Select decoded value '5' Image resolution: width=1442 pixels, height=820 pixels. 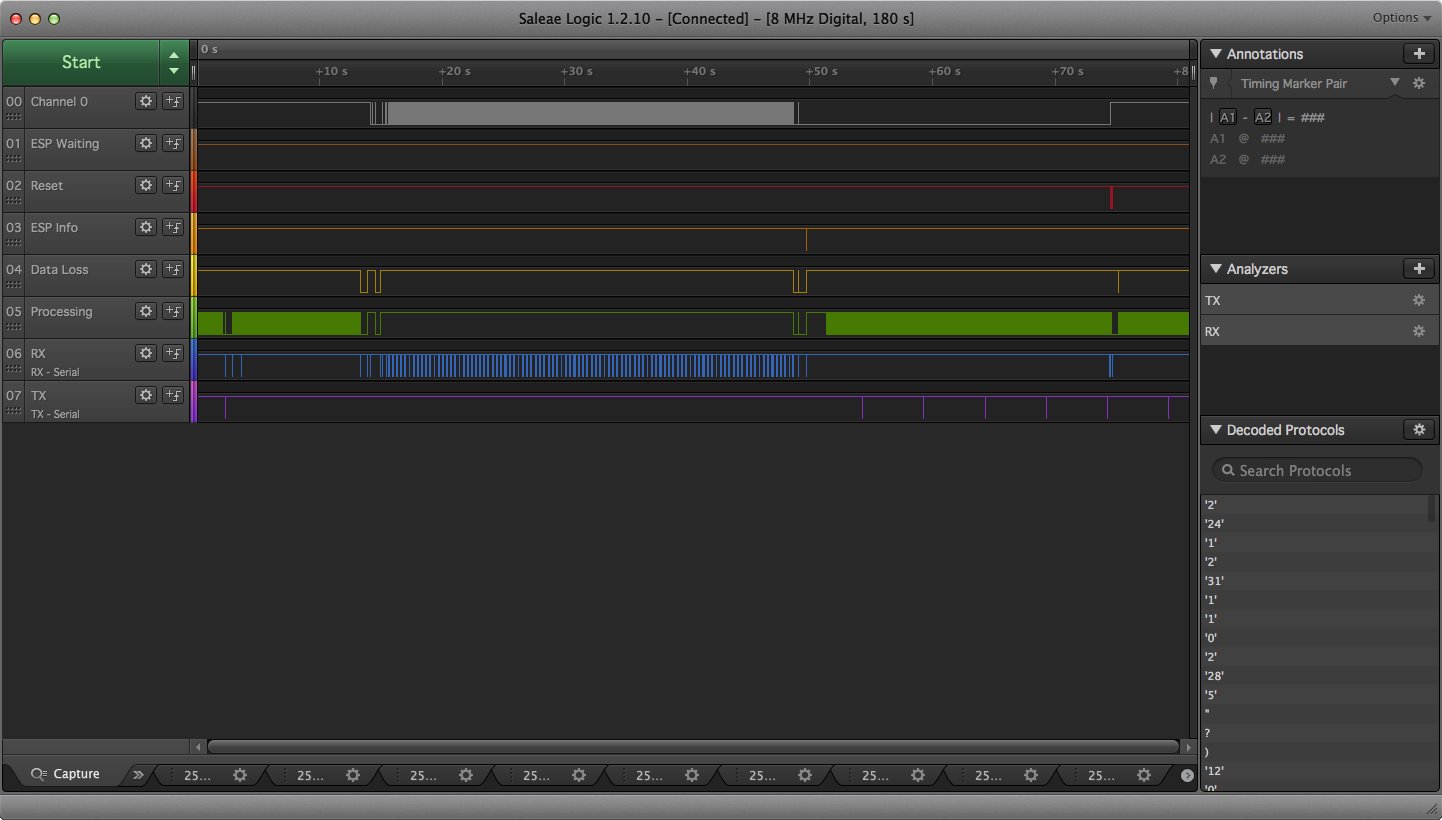click(x=1211, y=695)
